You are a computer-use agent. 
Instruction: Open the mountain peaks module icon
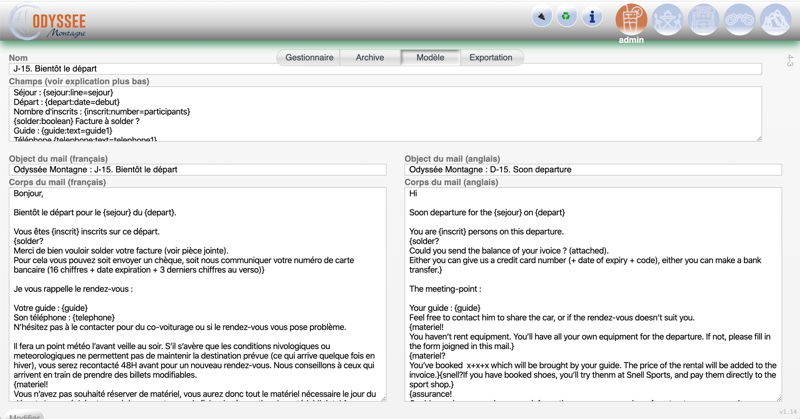(775, 19)
